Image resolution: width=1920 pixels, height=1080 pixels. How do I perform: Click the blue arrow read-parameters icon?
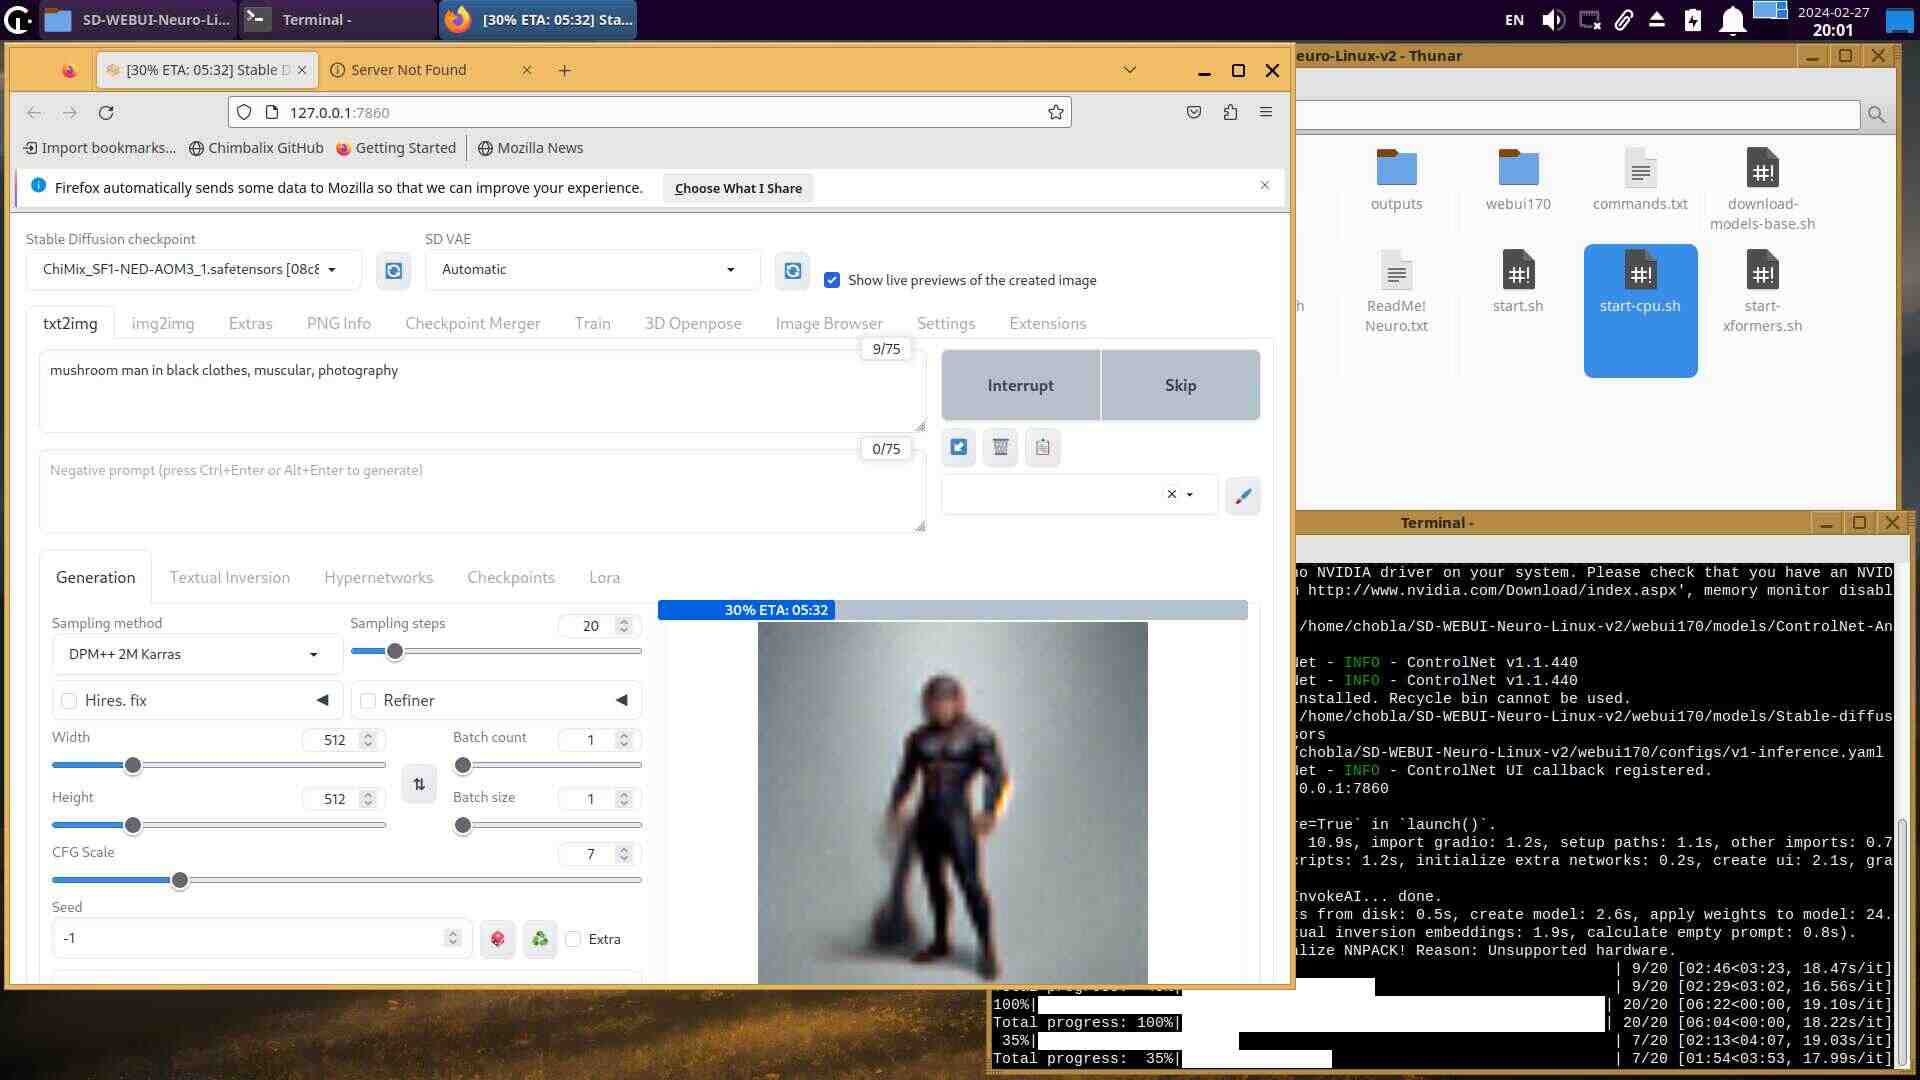(958, 447)
